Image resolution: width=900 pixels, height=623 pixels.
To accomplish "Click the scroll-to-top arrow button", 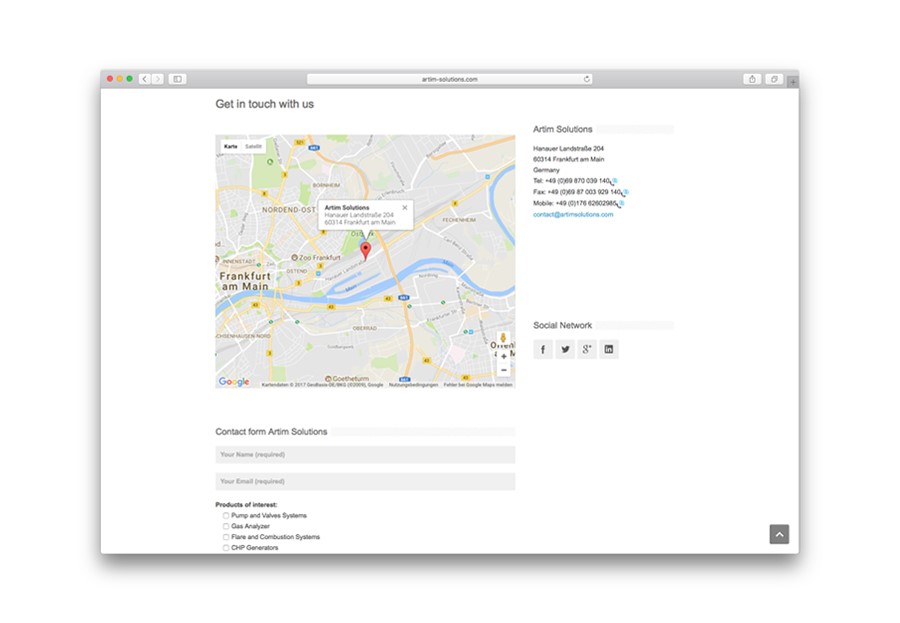I will [779, 534].
